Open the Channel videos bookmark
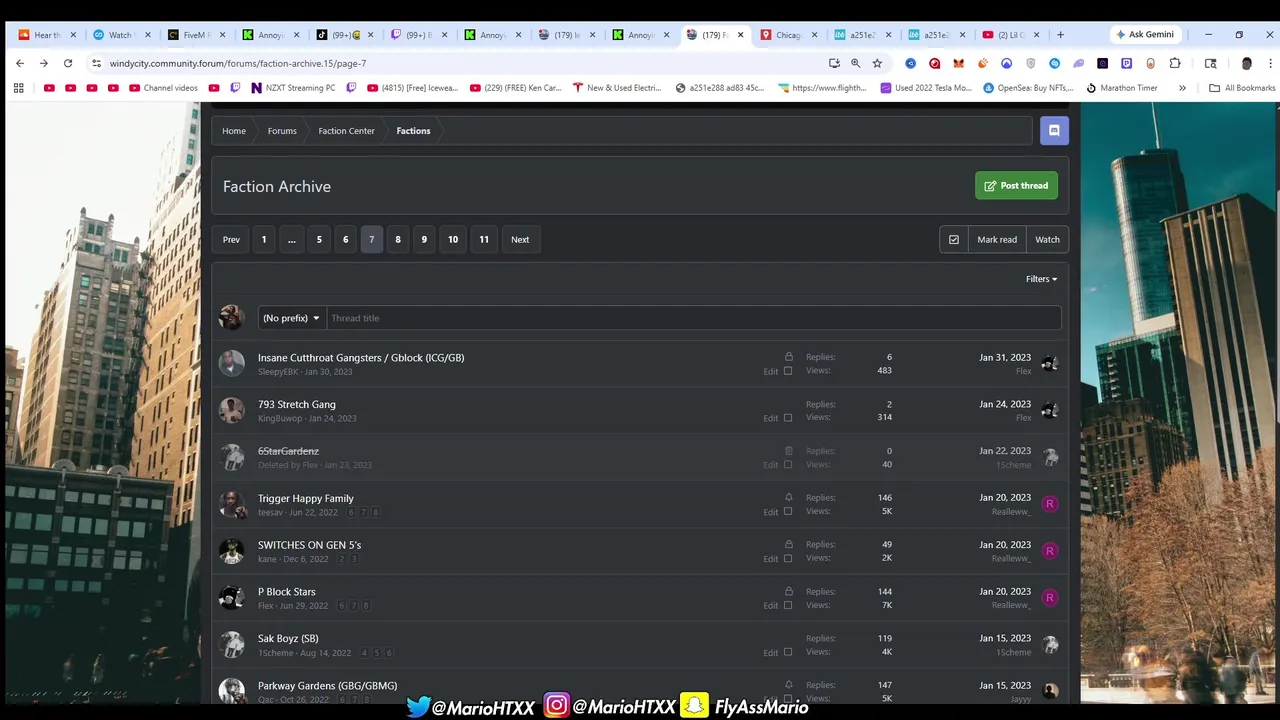Image resolution: width=1280 pixels, height=720 pixels. (163, 88)
